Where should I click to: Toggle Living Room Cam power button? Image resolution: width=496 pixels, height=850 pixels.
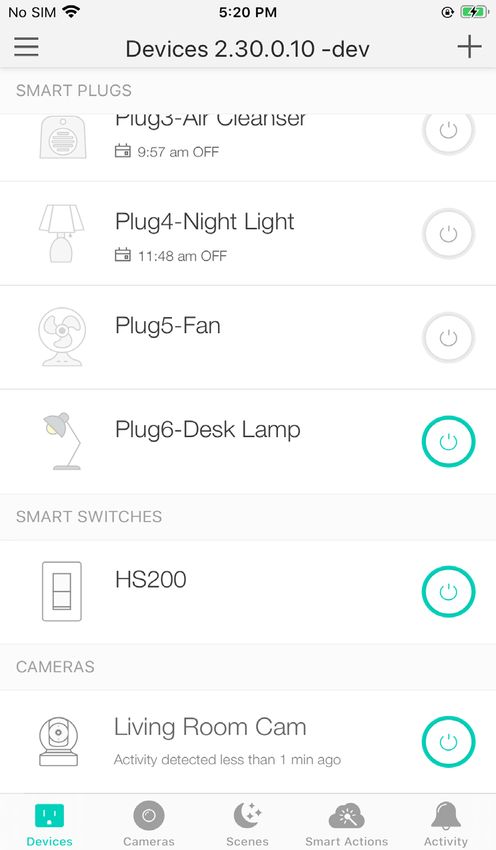(x=448, y=742)
